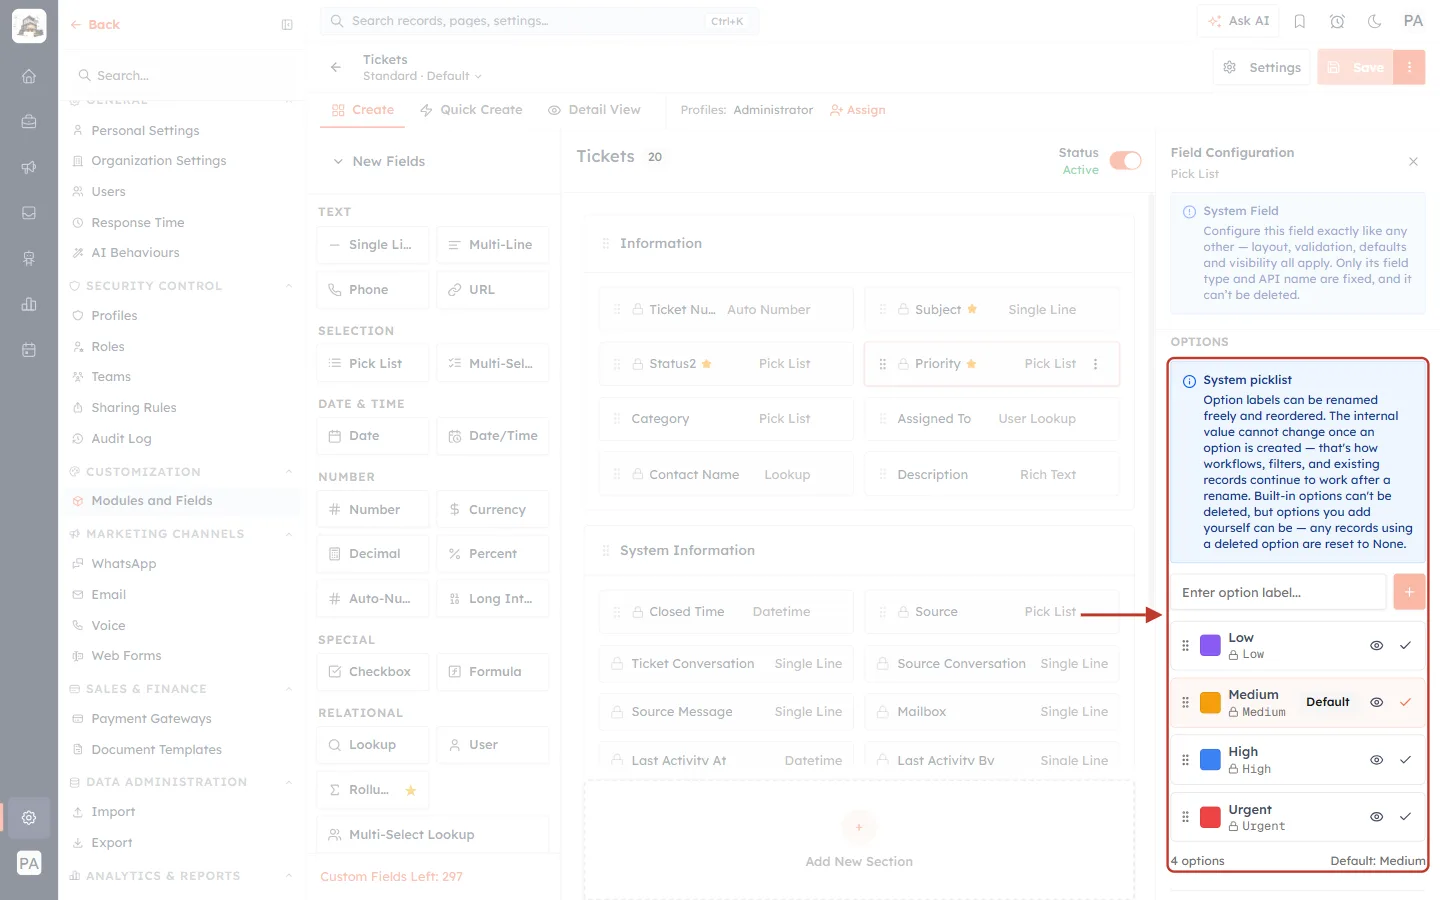The height and width of the screenshot is (900, 1440).
Task: Toggle visibility eye of Urgent option
Action: point(1376,817)
